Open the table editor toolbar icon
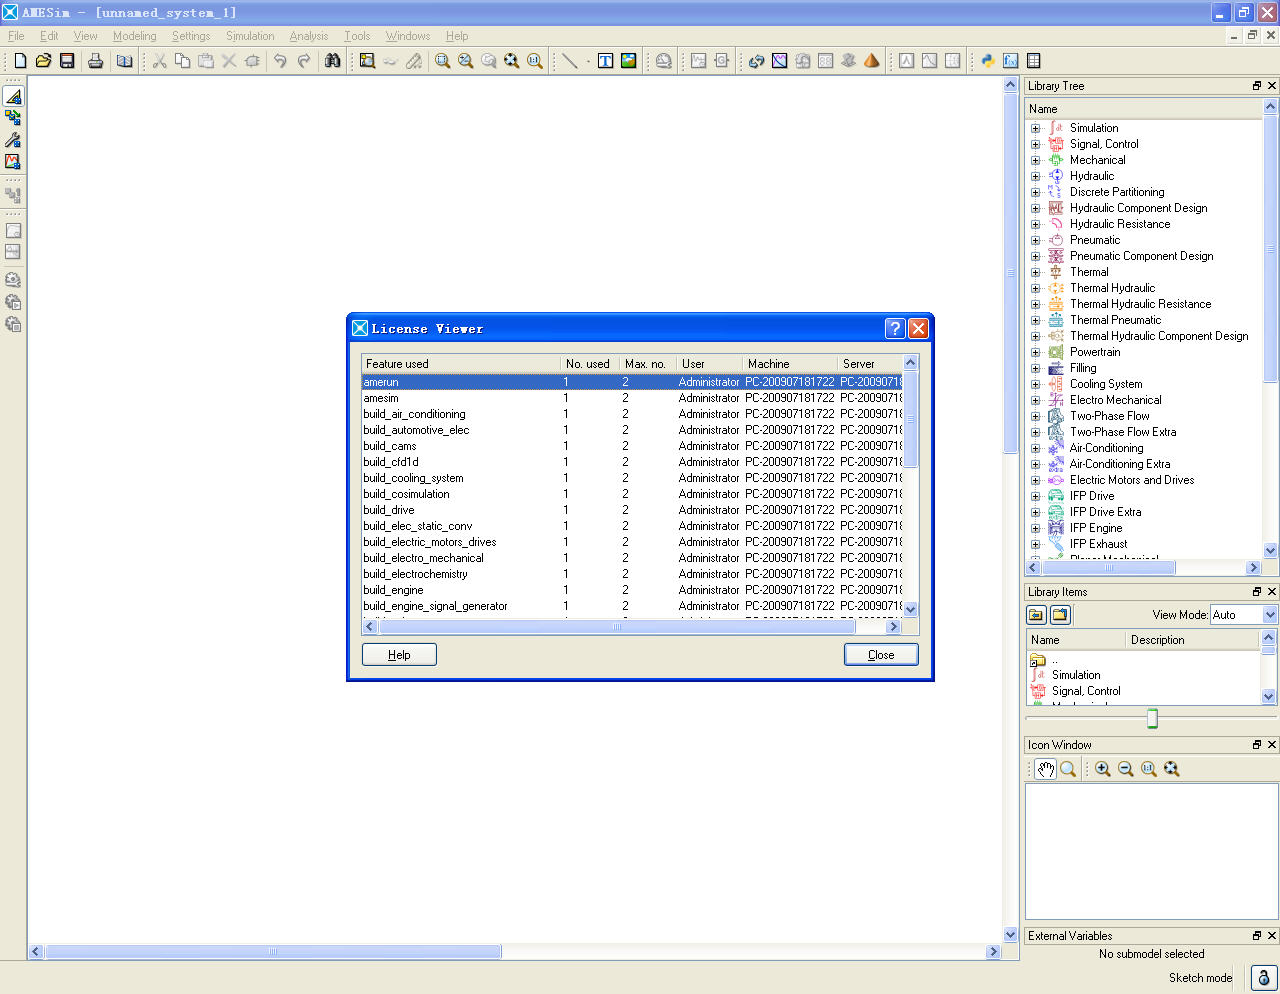Image resolution: width=1280 pixels, height=994 pixels. [1034, 61]
